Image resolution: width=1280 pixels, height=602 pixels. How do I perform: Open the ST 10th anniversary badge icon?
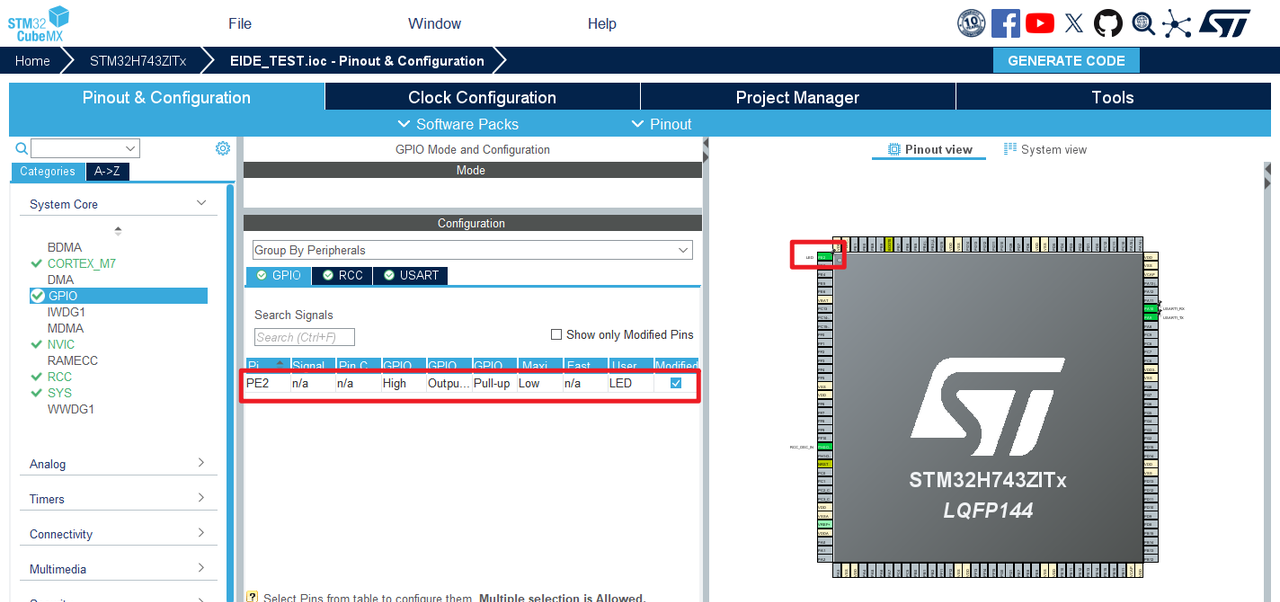click(x=971, y=23)
